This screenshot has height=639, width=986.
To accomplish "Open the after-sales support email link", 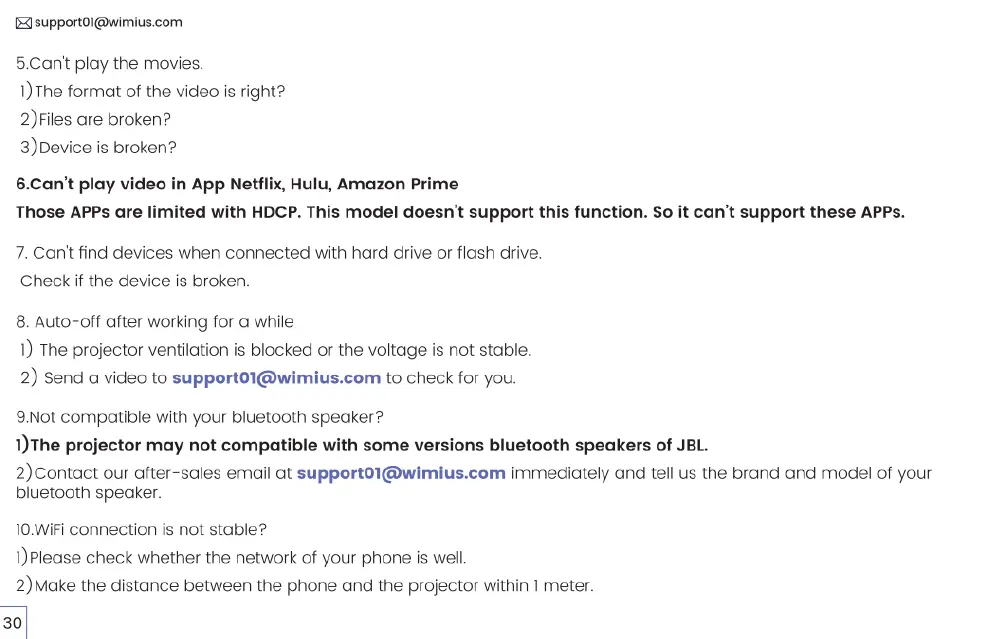I will (x=401, y=473).
